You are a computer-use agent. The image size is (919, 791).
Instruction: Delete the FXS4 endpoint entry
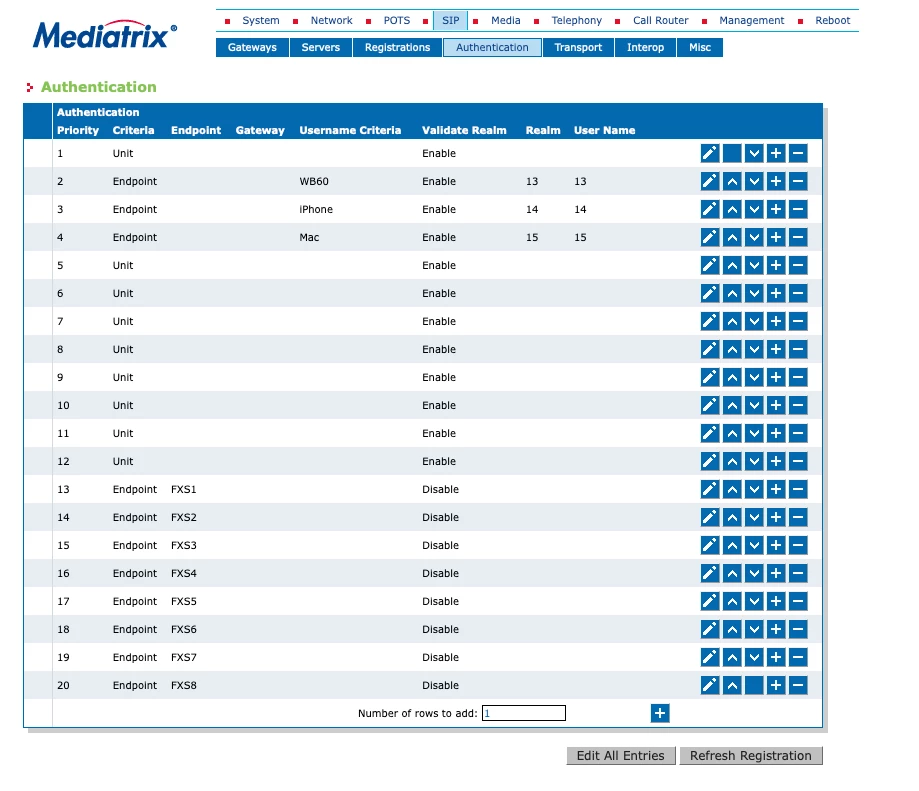(798, 573)
